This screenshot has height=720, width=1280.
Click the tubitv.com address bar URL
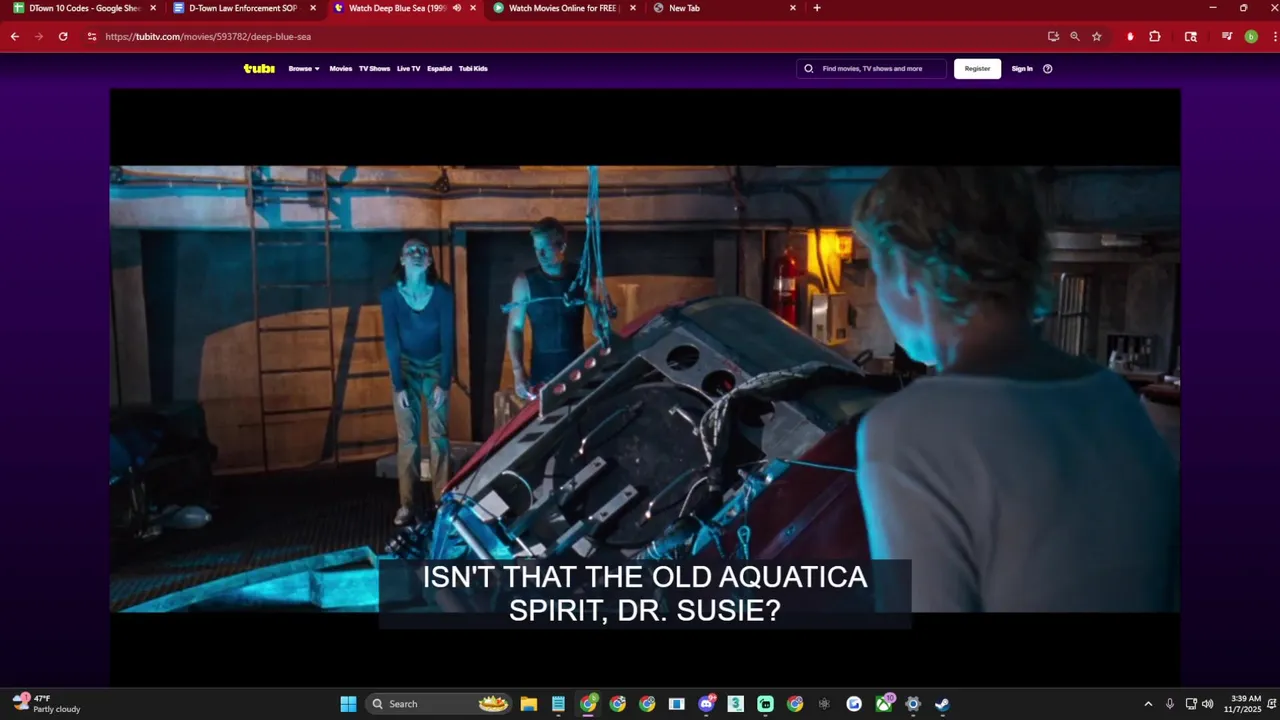point(208,36)
